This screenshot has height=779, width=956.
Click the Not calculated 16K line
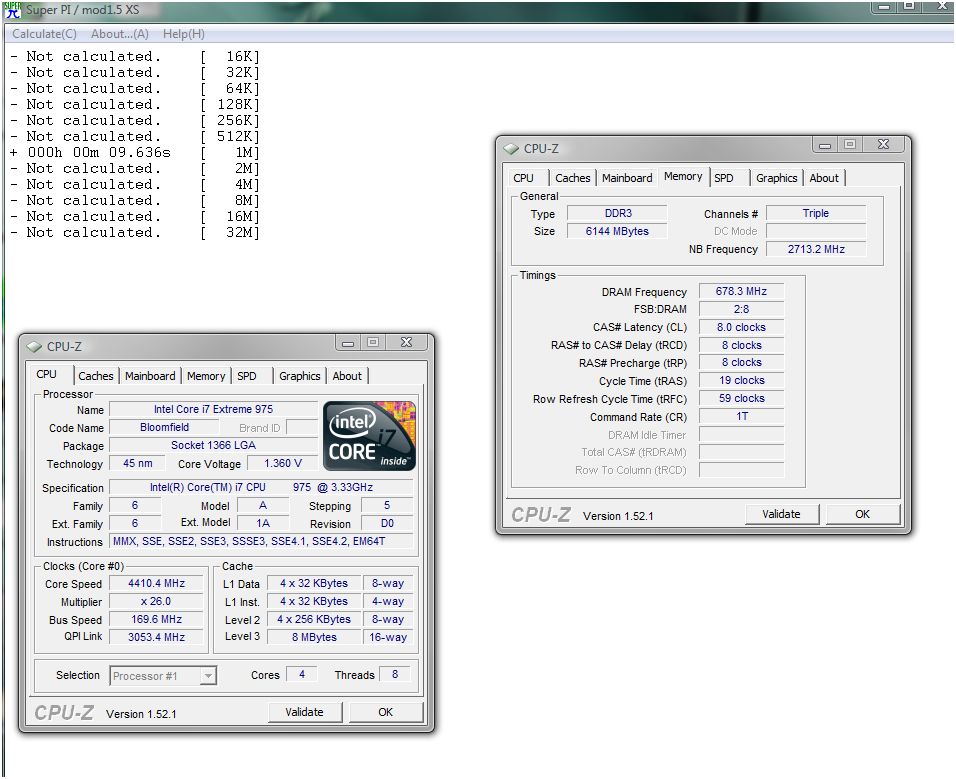(135, 57)
